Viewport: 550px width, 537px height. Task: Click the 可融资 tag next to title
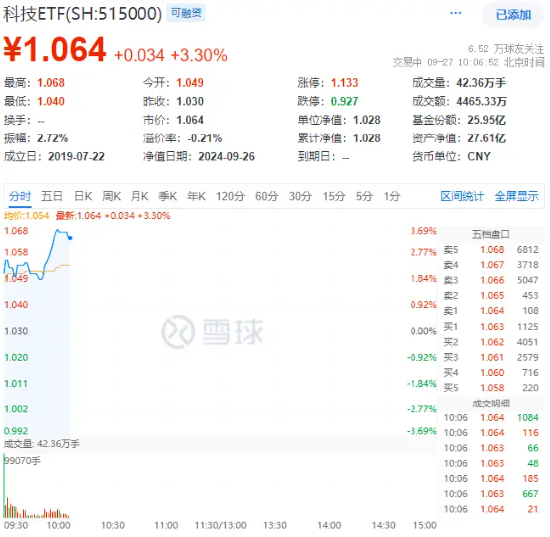tap(186, 13)
